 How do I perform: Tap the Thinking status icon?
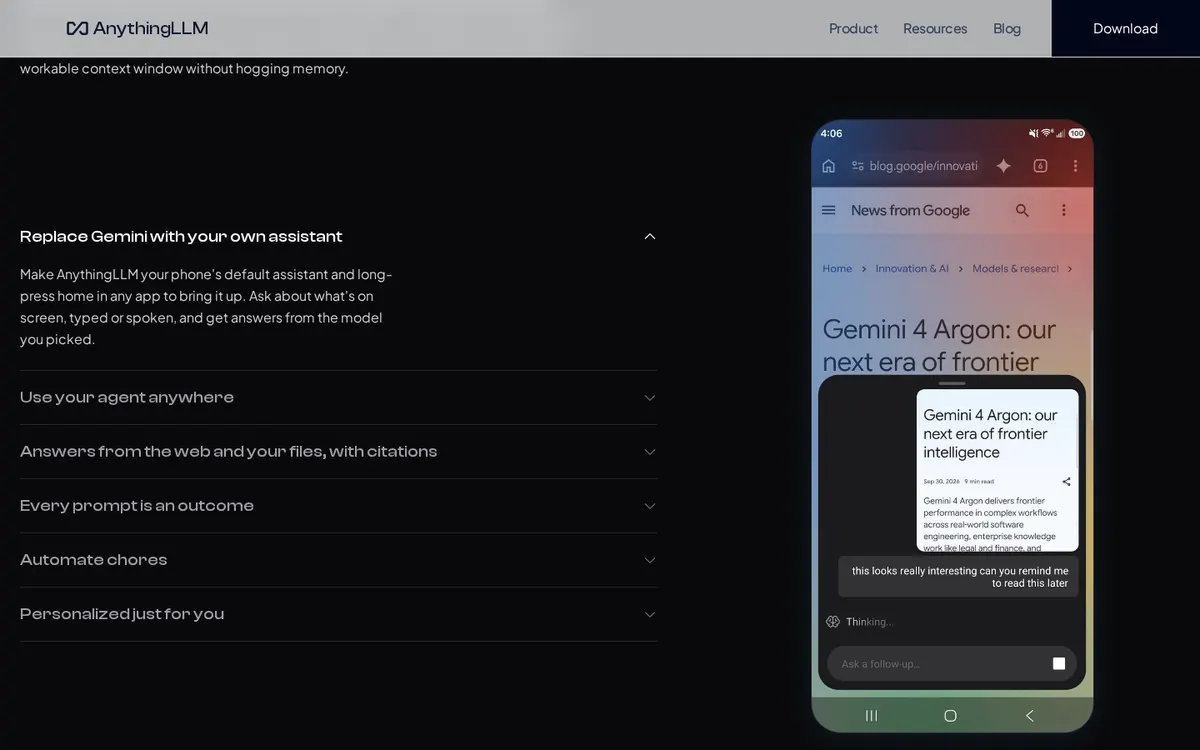tap(833, 622)
